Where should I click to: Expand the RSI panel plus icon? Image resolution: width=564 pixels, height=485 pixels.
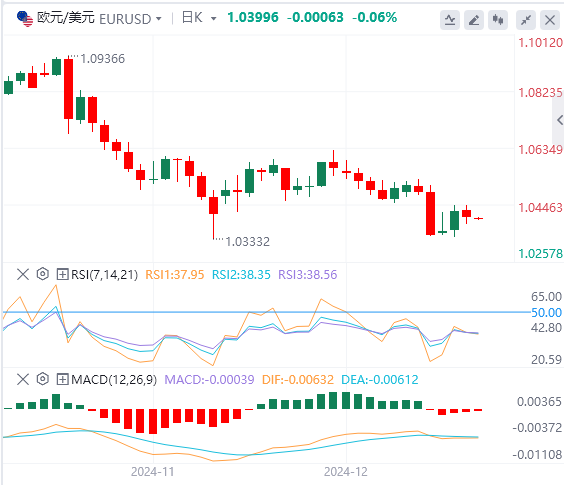63,275
